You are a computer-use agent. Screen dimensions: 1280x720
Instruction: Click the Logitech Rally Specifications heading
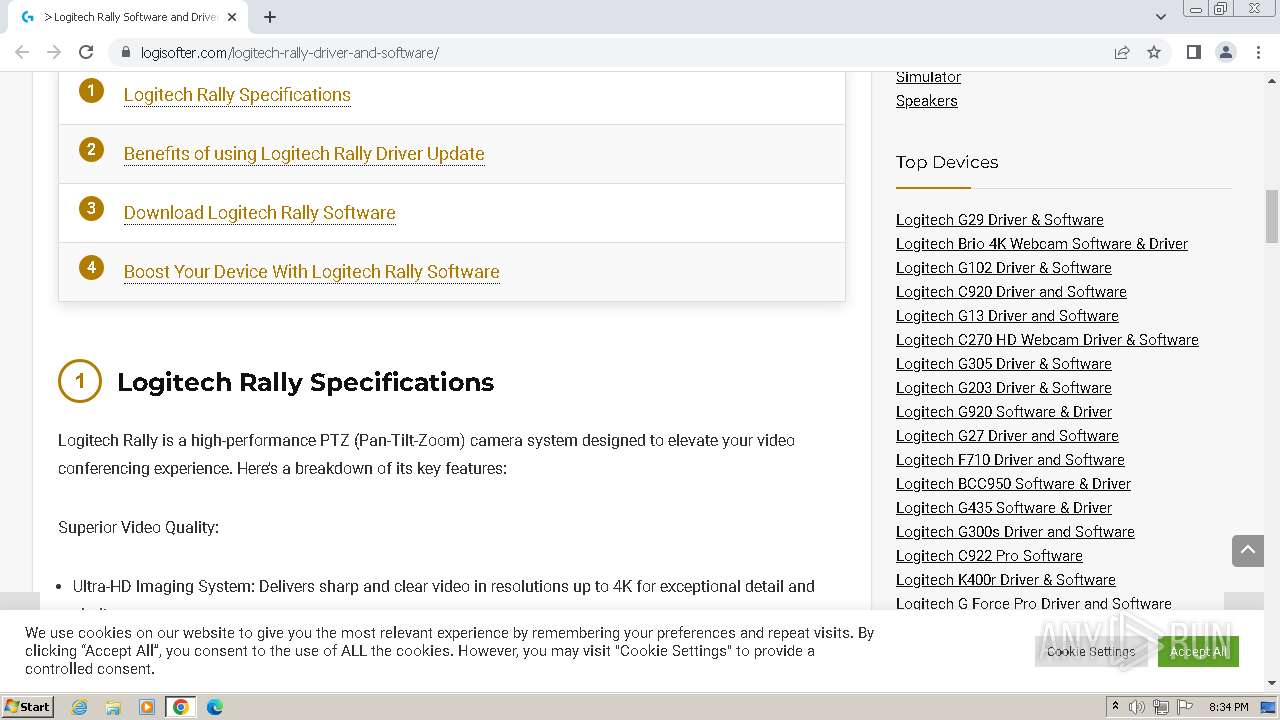click(305, 382)
